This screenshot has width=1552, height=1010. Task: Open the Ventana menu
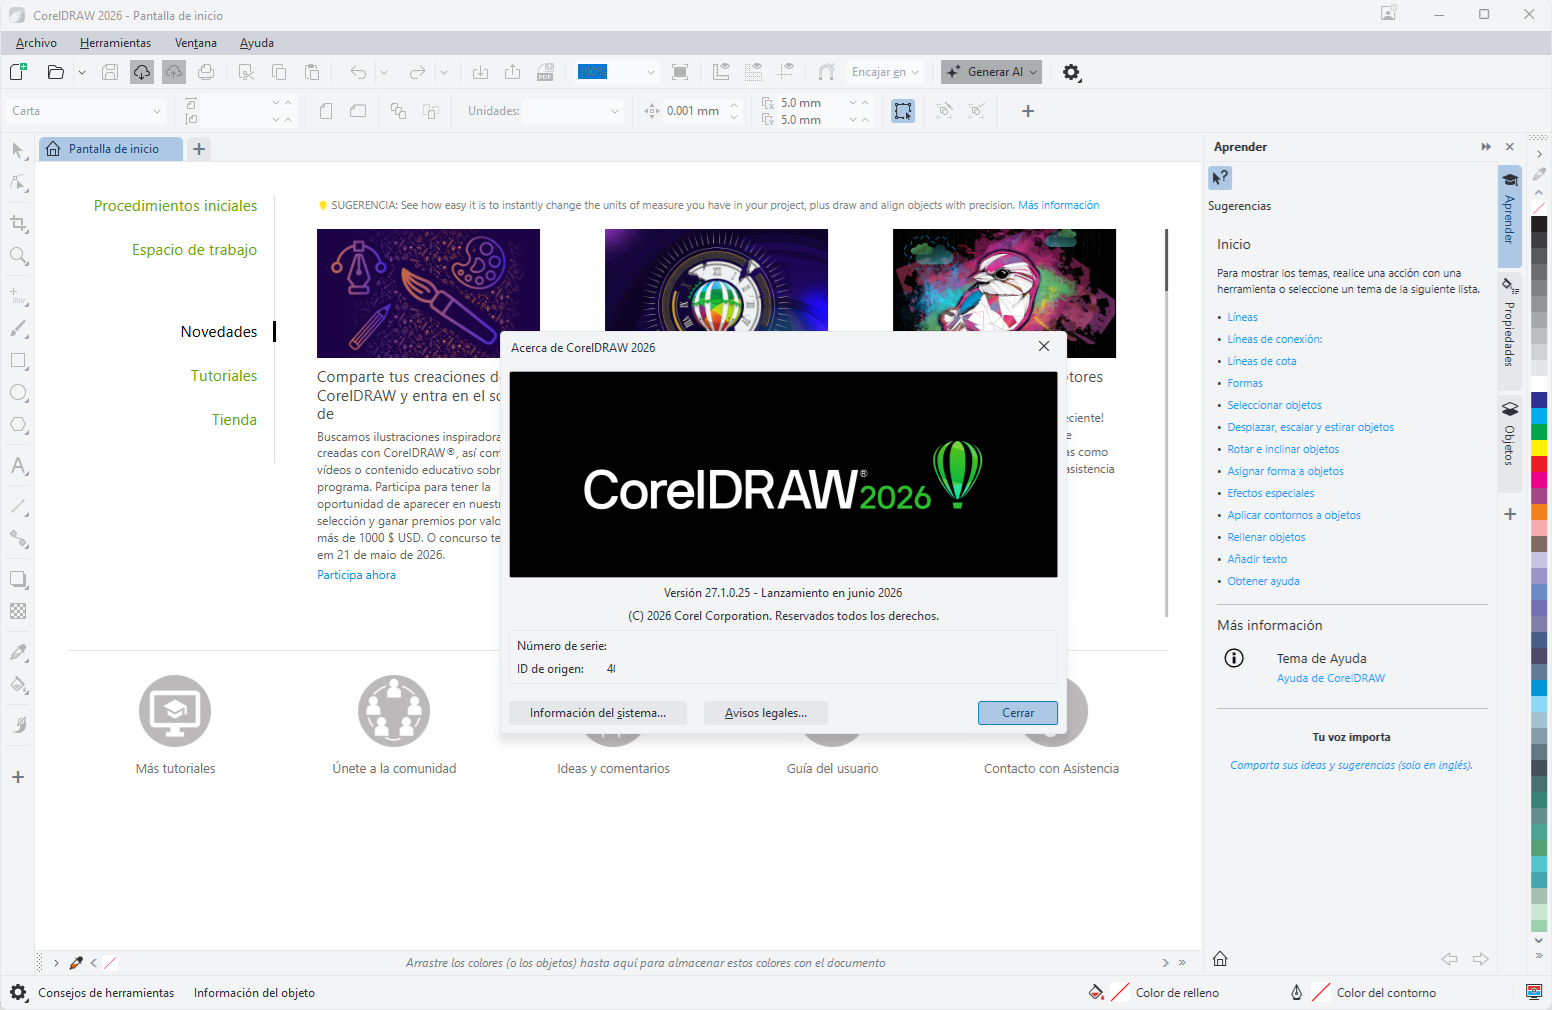tap(196, 43)
